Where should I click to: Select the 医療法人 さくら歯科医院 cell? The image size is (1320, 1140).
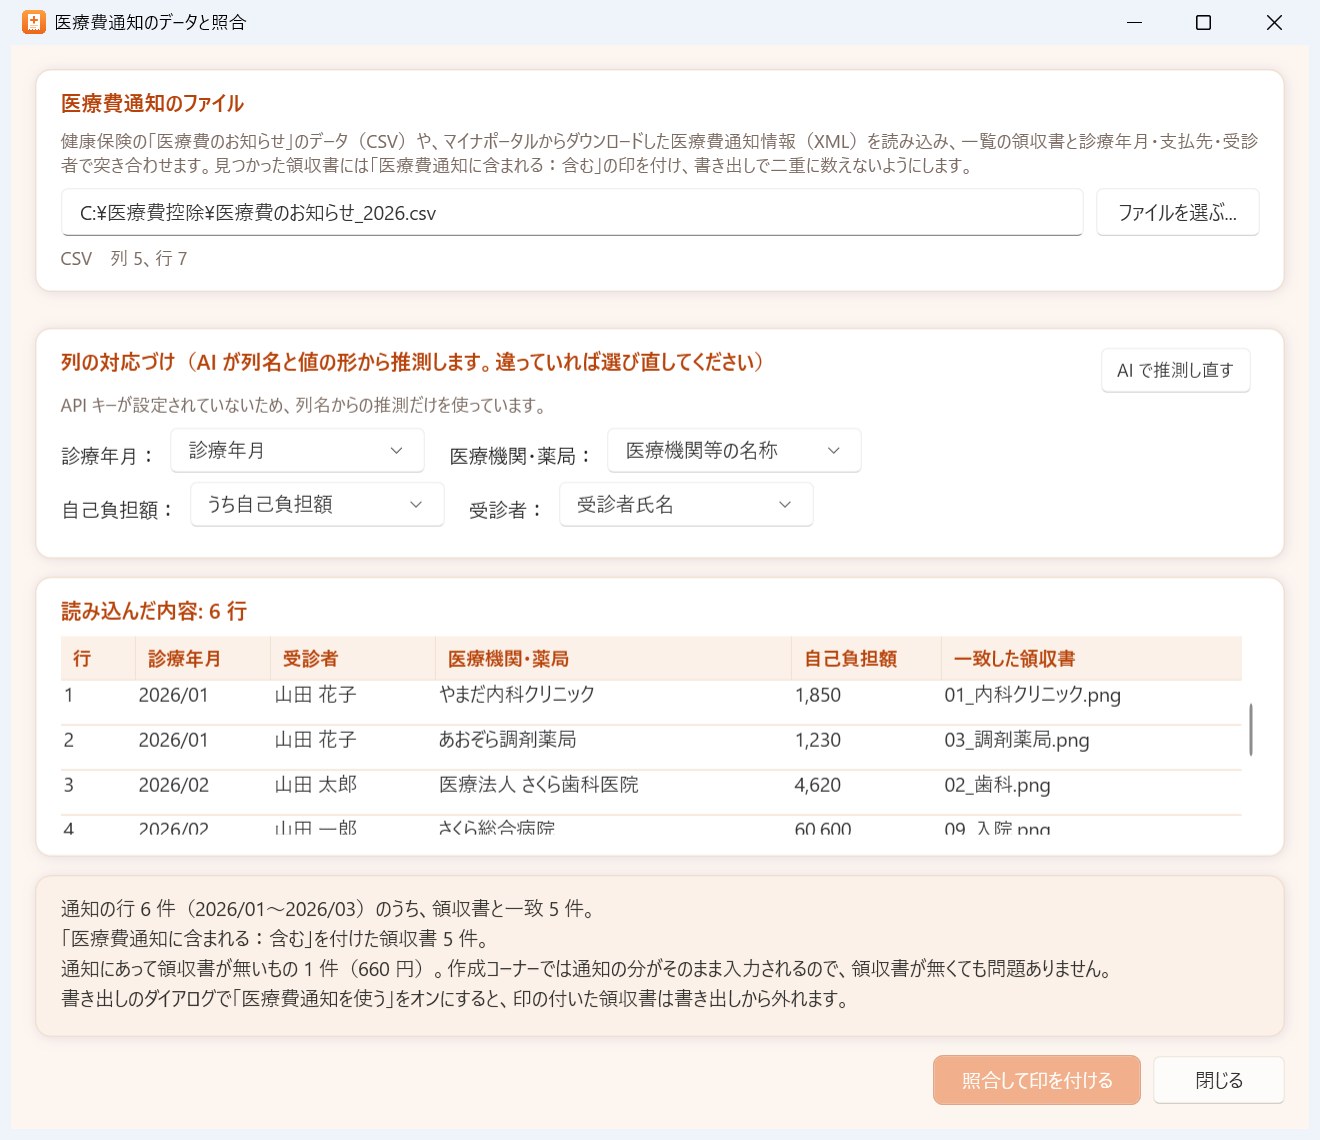[x=538, y=785]
